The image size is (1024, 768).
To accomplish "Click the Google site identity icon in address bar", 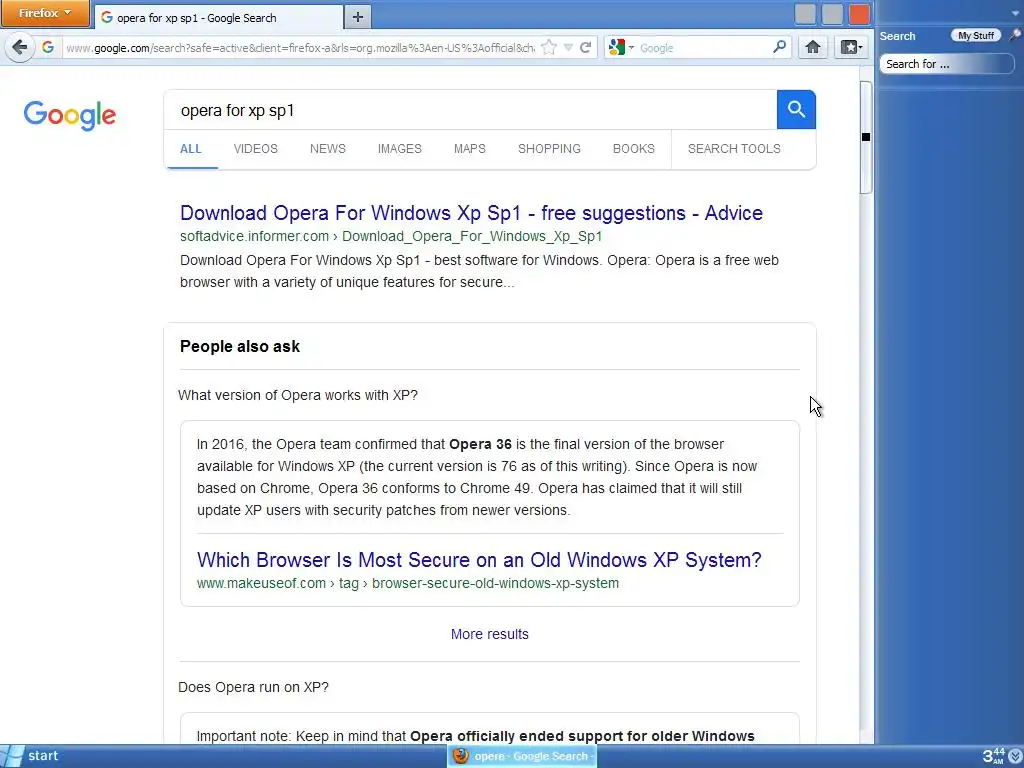I will point(48,47).
